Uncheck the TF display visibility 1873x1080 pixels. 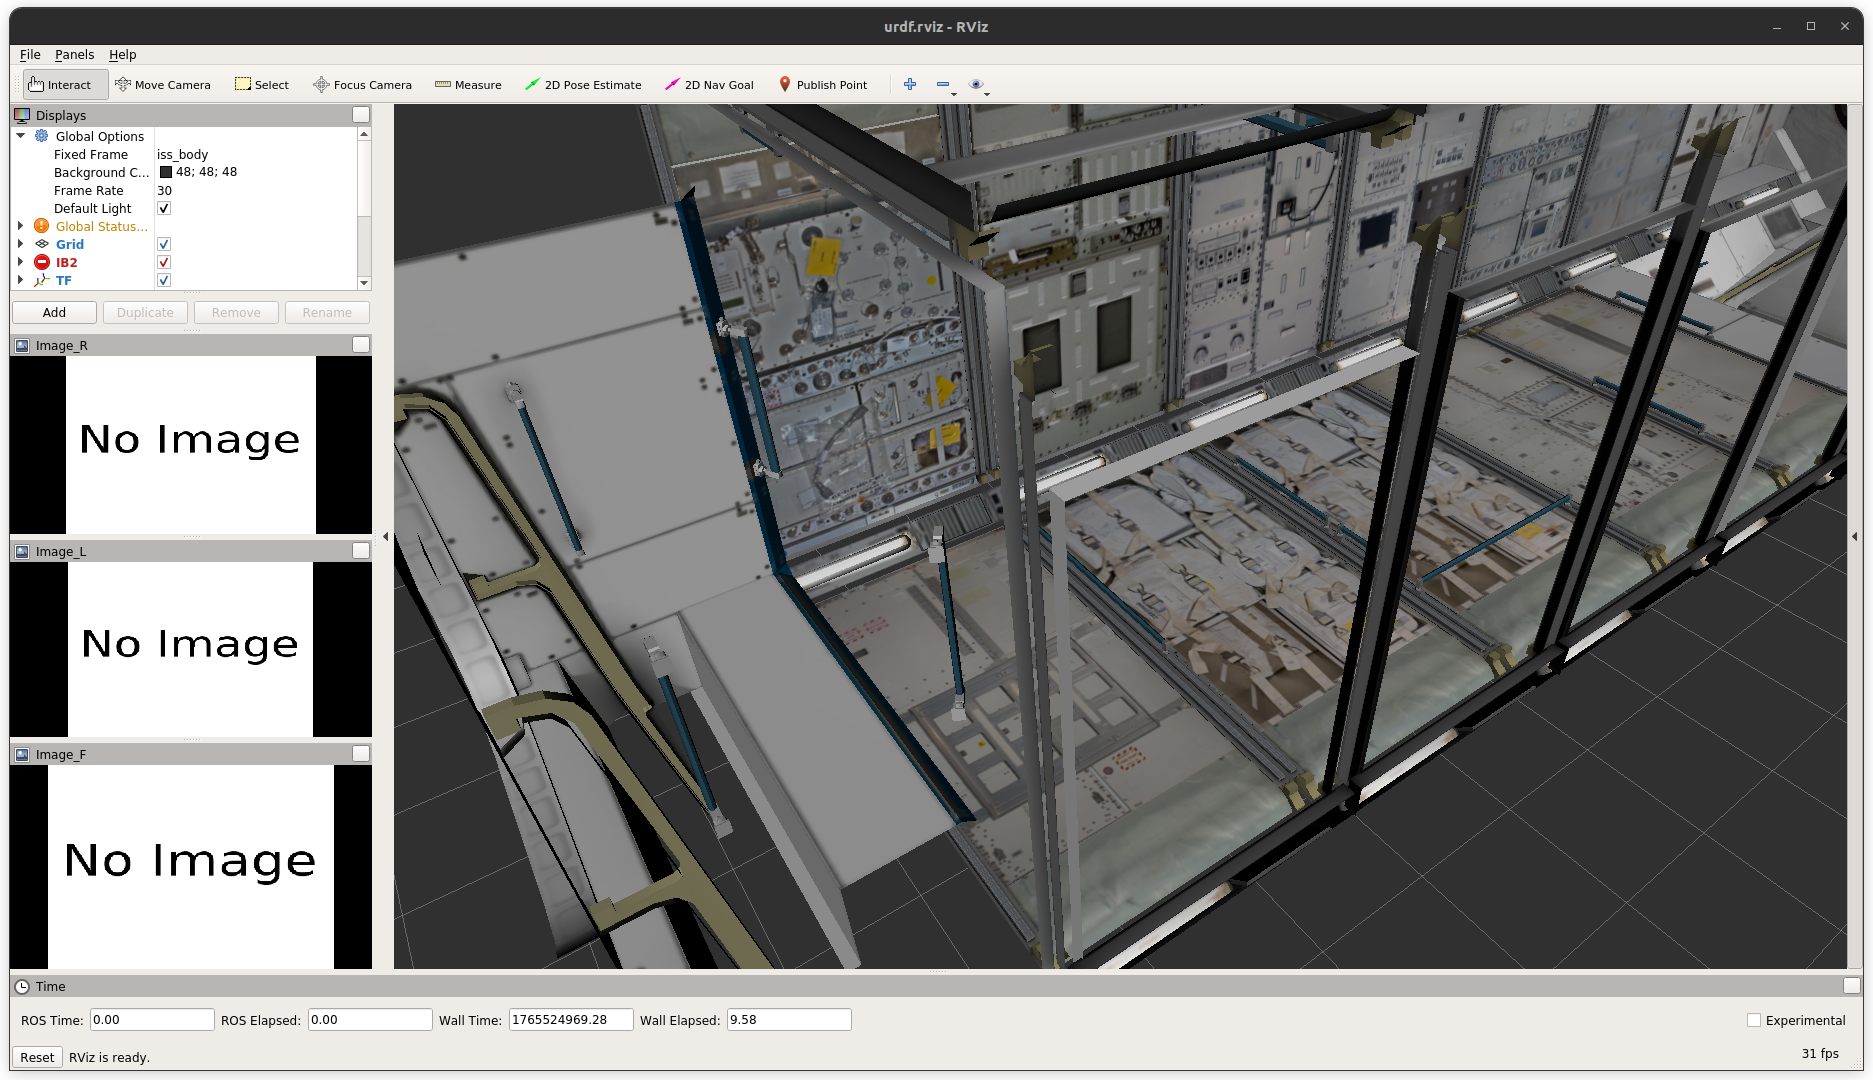(163, 280)
